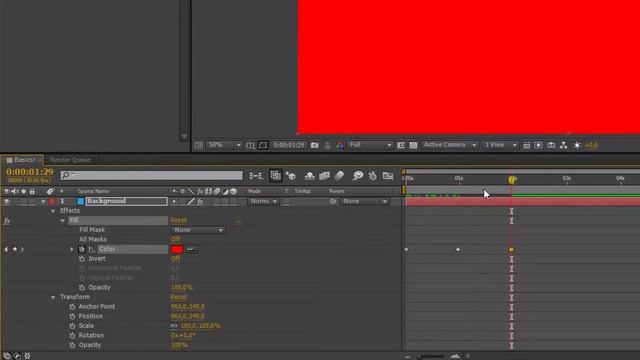Click the show channel color icon
This screenshot has width=640, height=360.
[x=340, y=145]
